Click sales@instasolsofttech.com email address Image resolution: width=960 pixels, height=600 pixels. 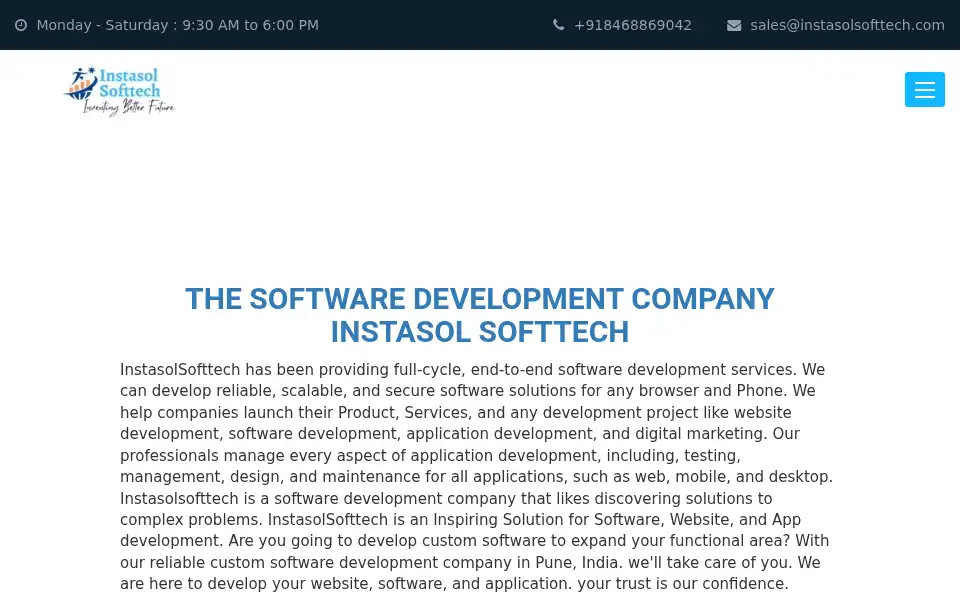[847, 25]
